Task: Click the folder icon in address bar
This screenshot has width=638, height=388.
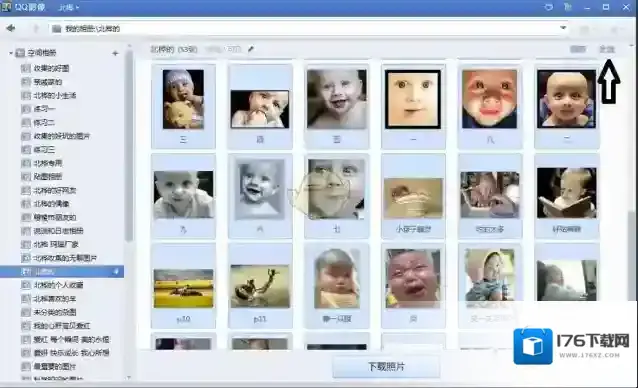Action: point(57,28)
